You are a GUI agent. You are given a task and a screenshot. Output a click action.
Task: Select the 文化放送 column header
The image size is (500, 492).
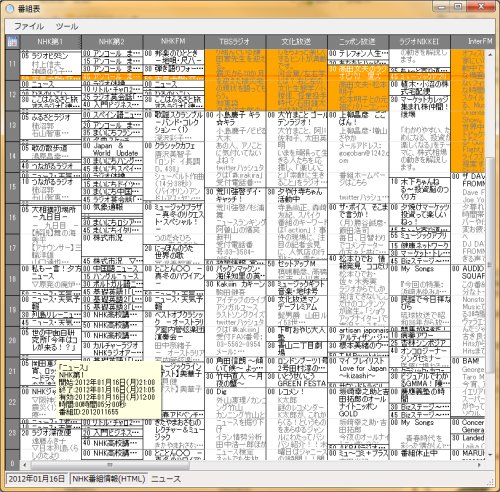297,42
